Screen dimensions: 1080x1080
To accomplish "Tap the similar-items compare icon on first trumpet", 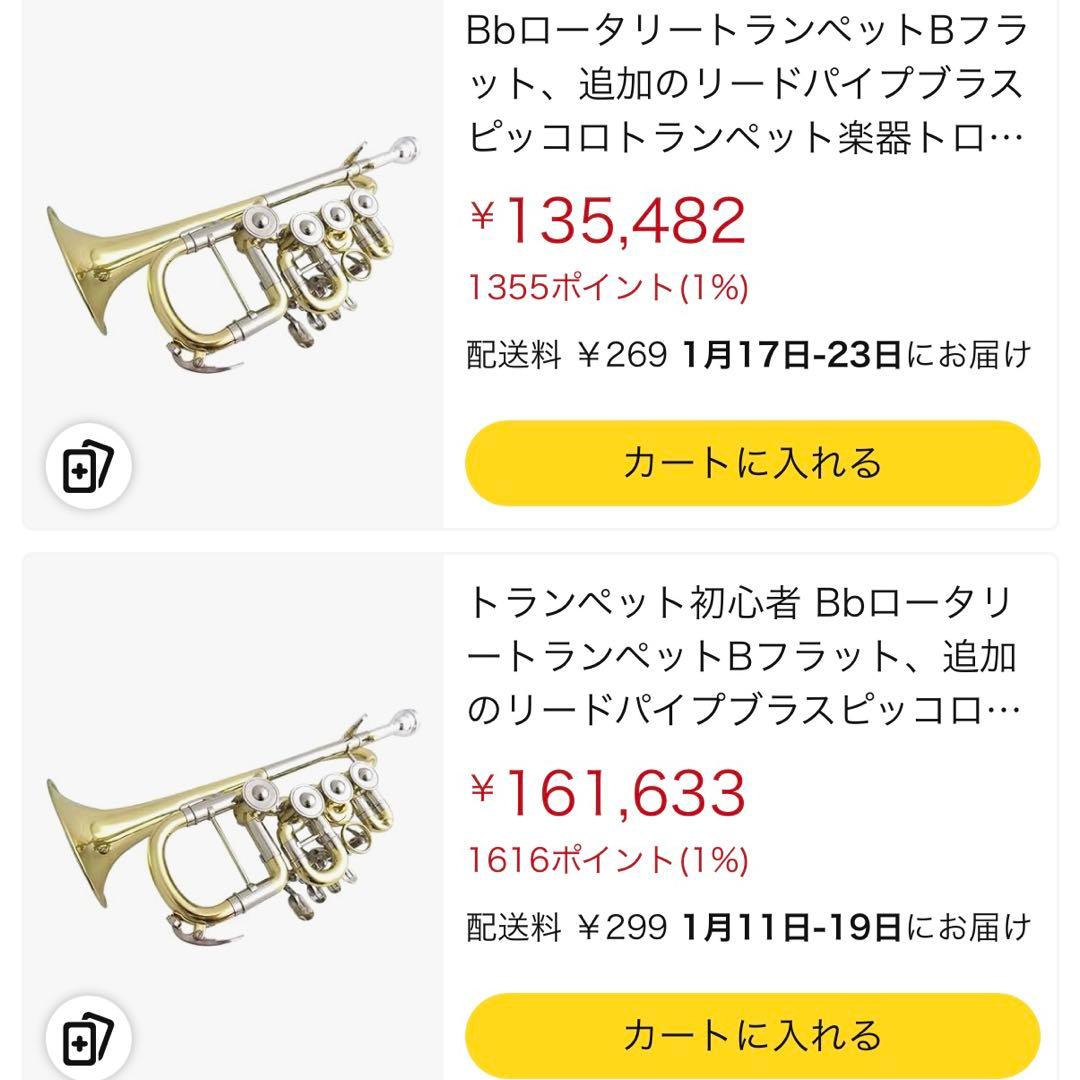I will click(90, 465).
